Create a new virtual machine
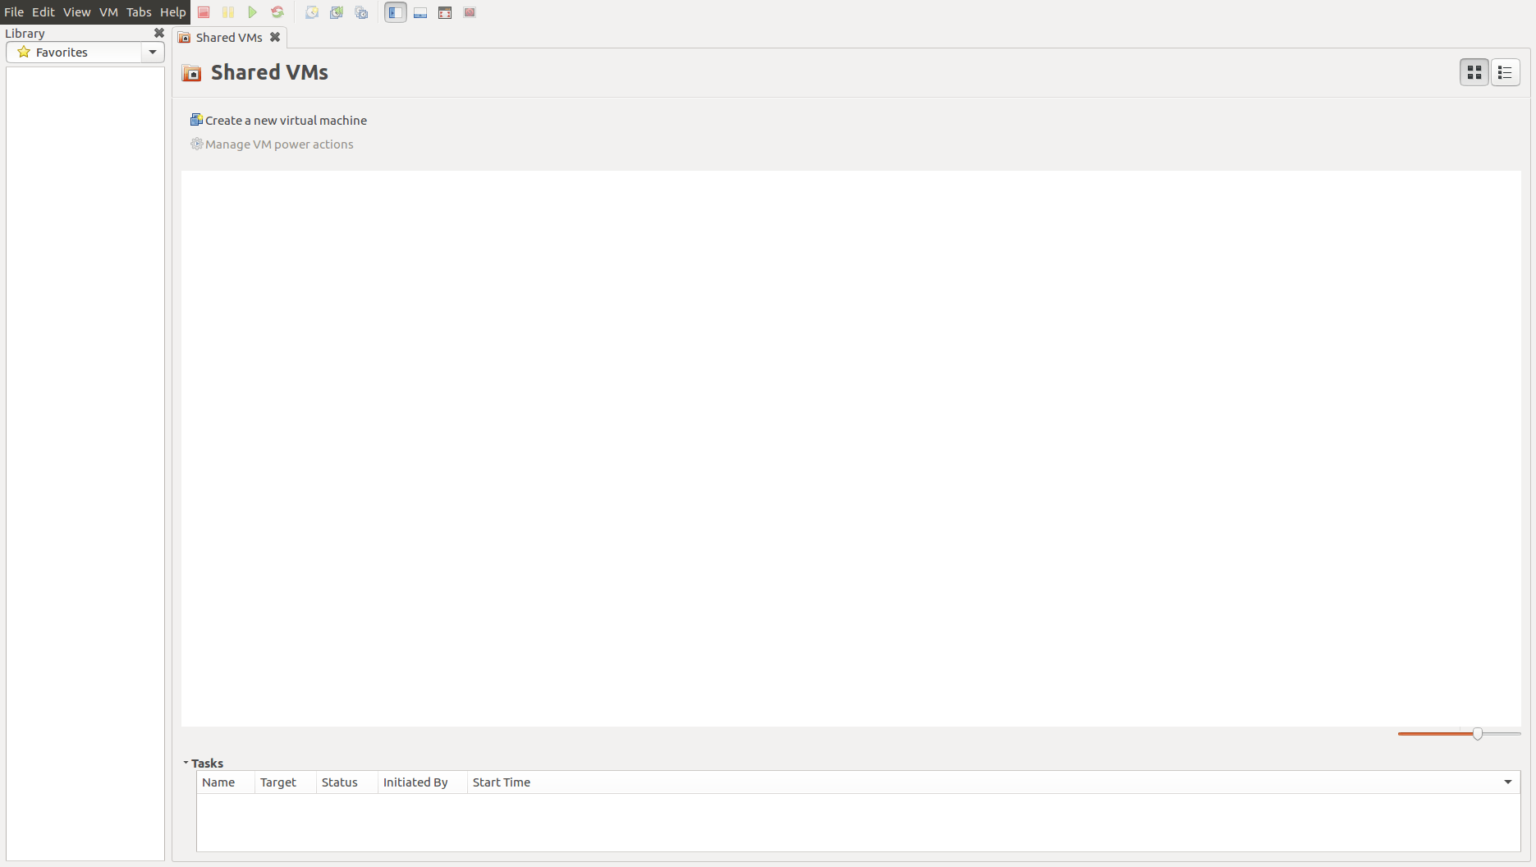The height and width of the screenshot is (867, 1536). point(284,119)
